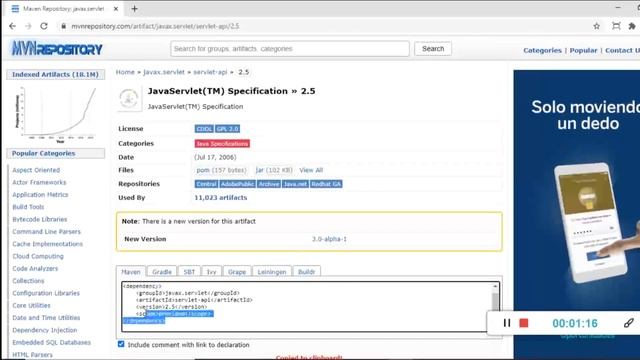Open the Central repository badge
The width and height of the screenshot is (640, 360).
(207, 184)
